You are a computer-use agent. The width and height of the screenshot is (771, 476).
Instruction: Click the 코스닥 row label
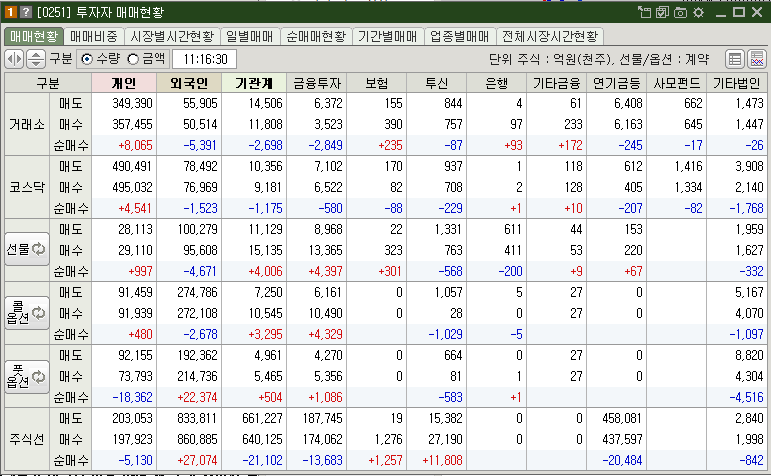[x=27, y=187]
